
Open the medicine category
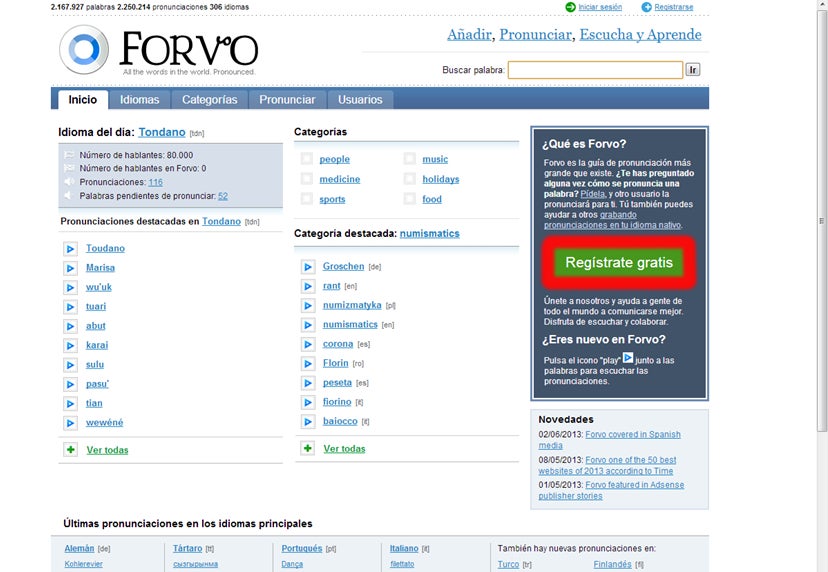coord(340,179)
